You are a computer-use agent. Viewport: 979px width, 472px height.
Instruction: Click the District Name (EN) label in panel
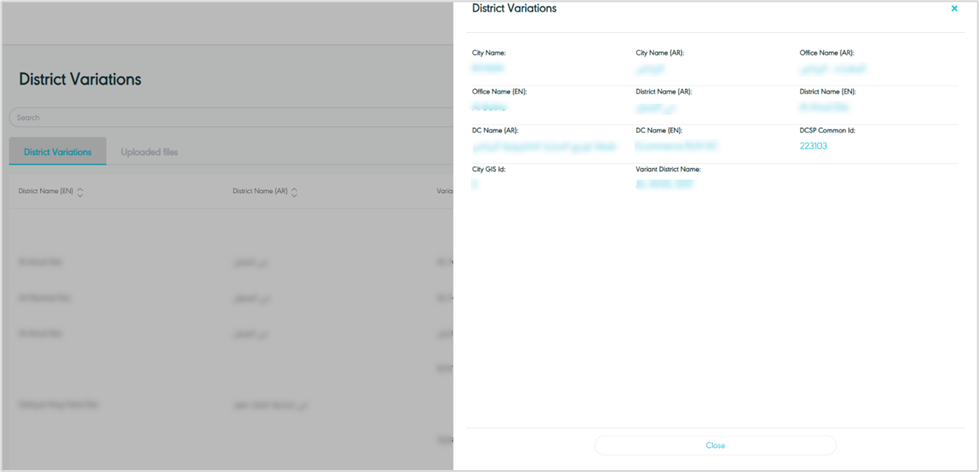(827, 92)
